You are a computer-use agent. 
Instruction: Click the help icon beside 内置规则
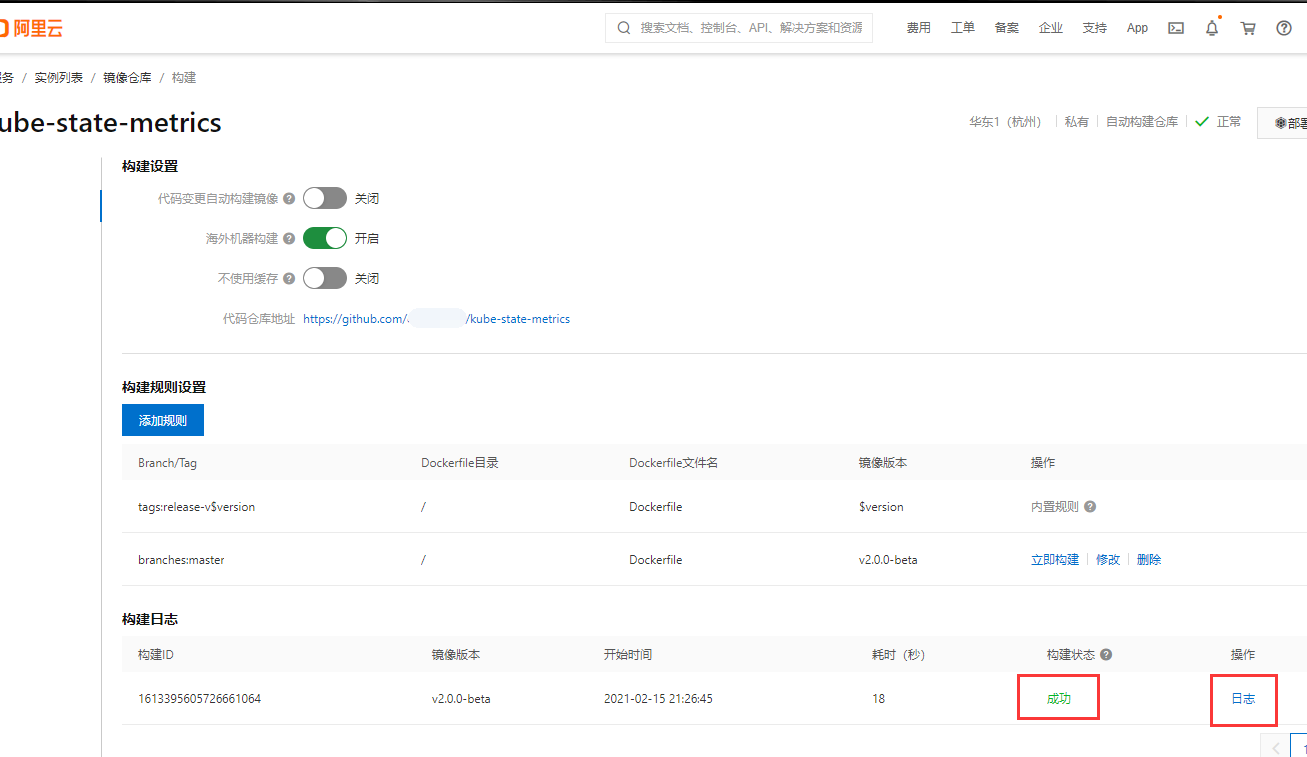[x=1089, y=507]
